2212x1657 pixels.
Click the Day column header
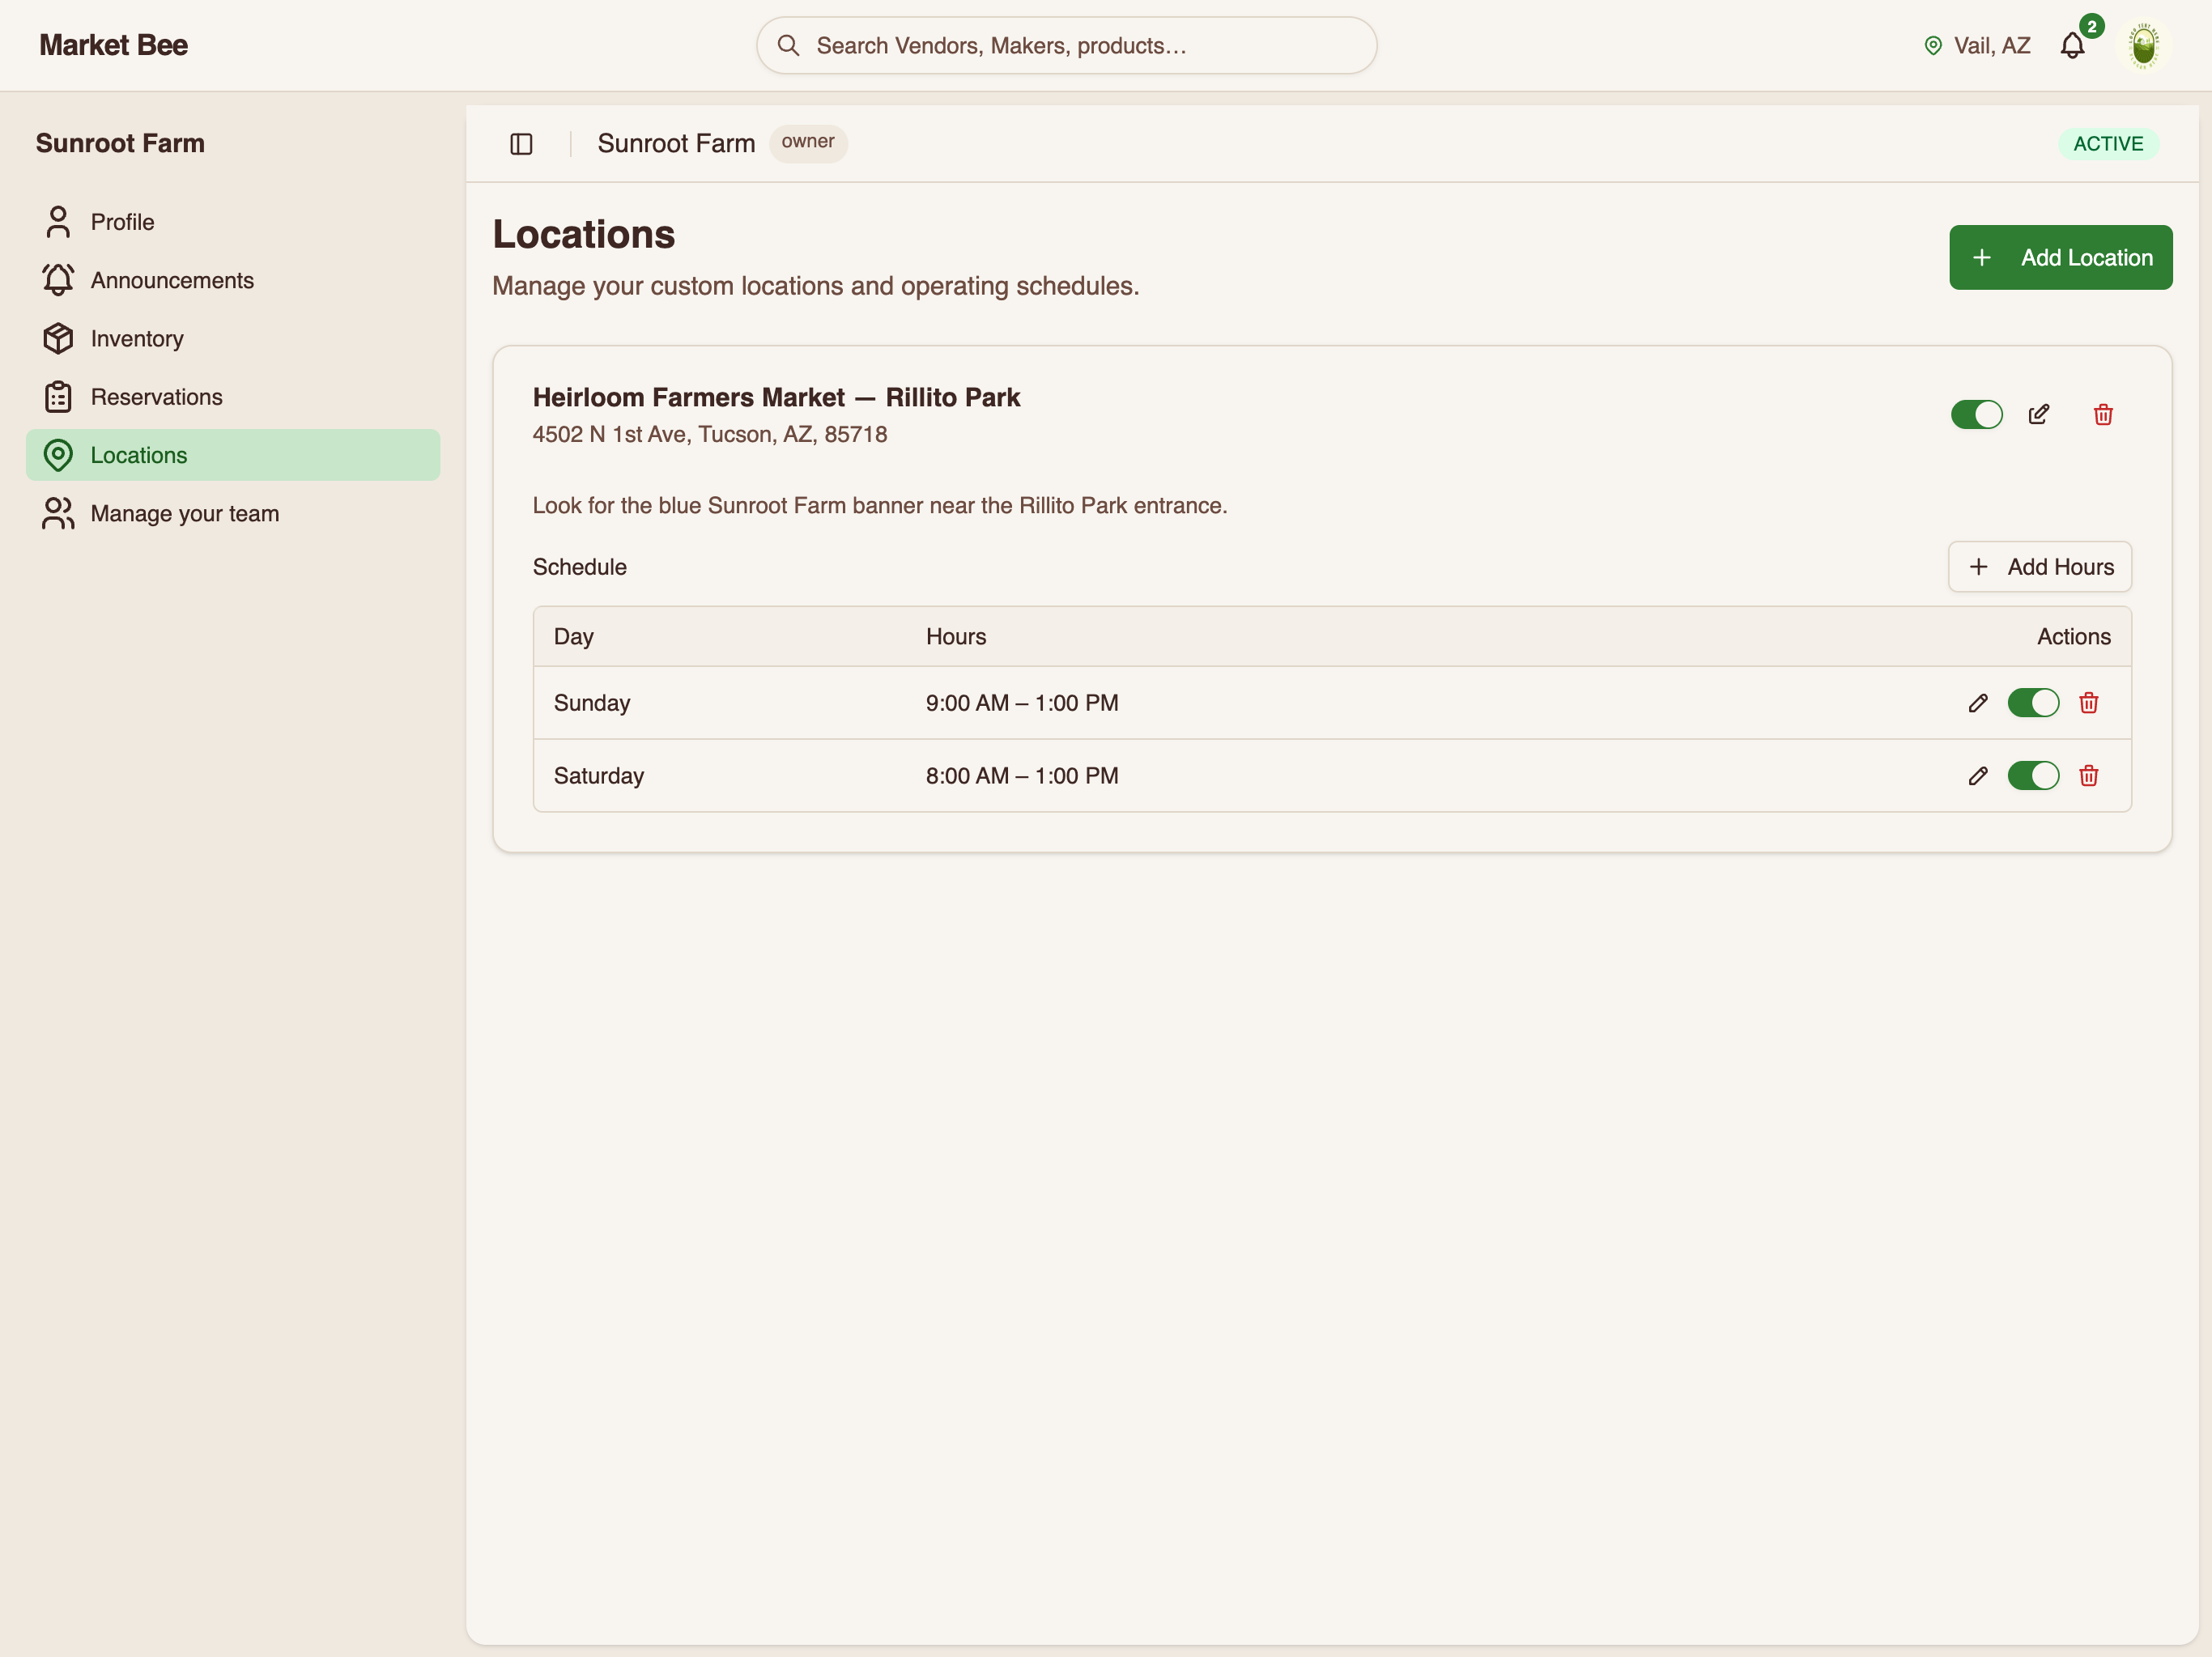tap(573, 637)
